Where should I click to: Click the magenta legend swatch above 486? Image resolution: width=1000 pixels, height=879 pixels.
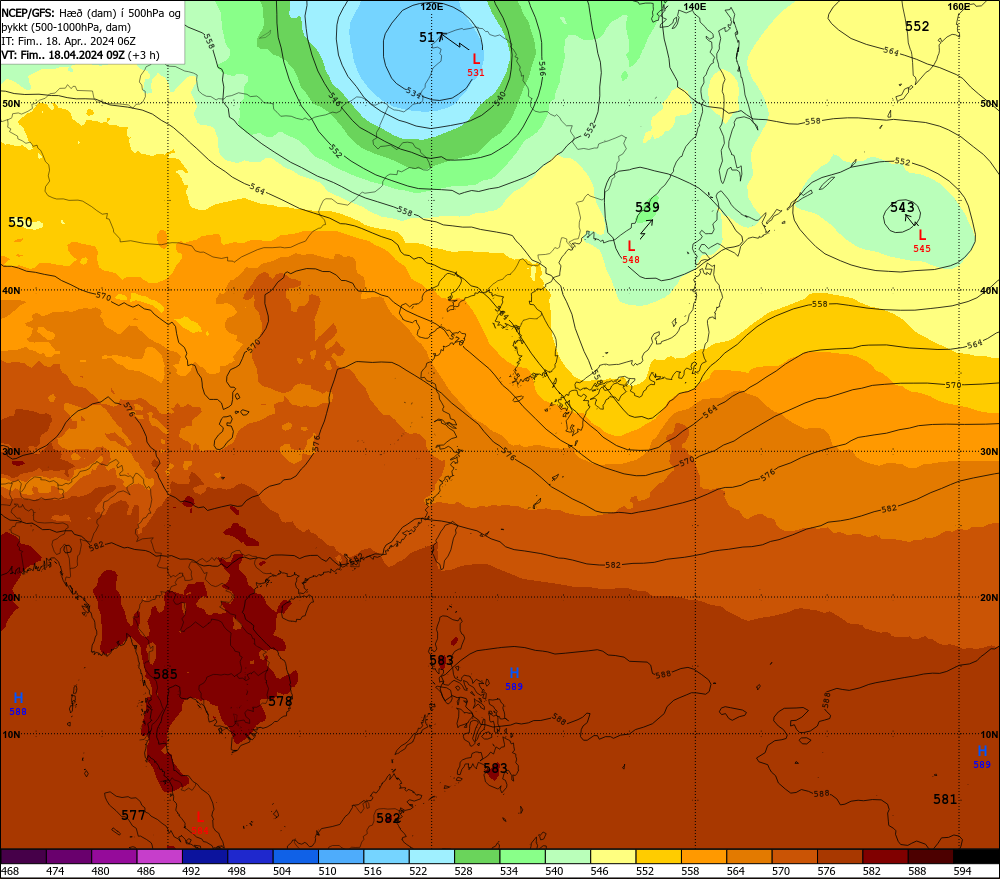coord(159,856)
